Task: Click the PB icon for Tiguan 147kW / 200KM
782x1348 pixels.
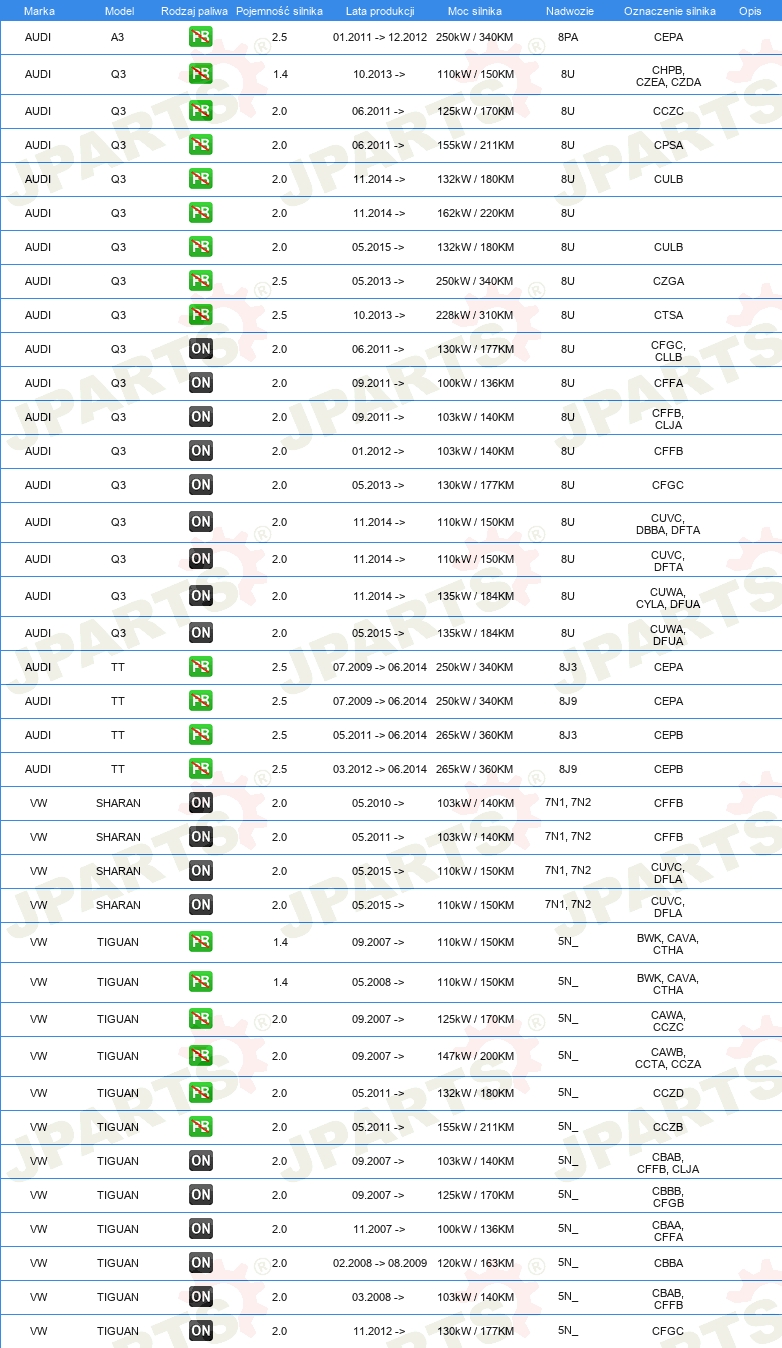Action: tap(201, 1056)
